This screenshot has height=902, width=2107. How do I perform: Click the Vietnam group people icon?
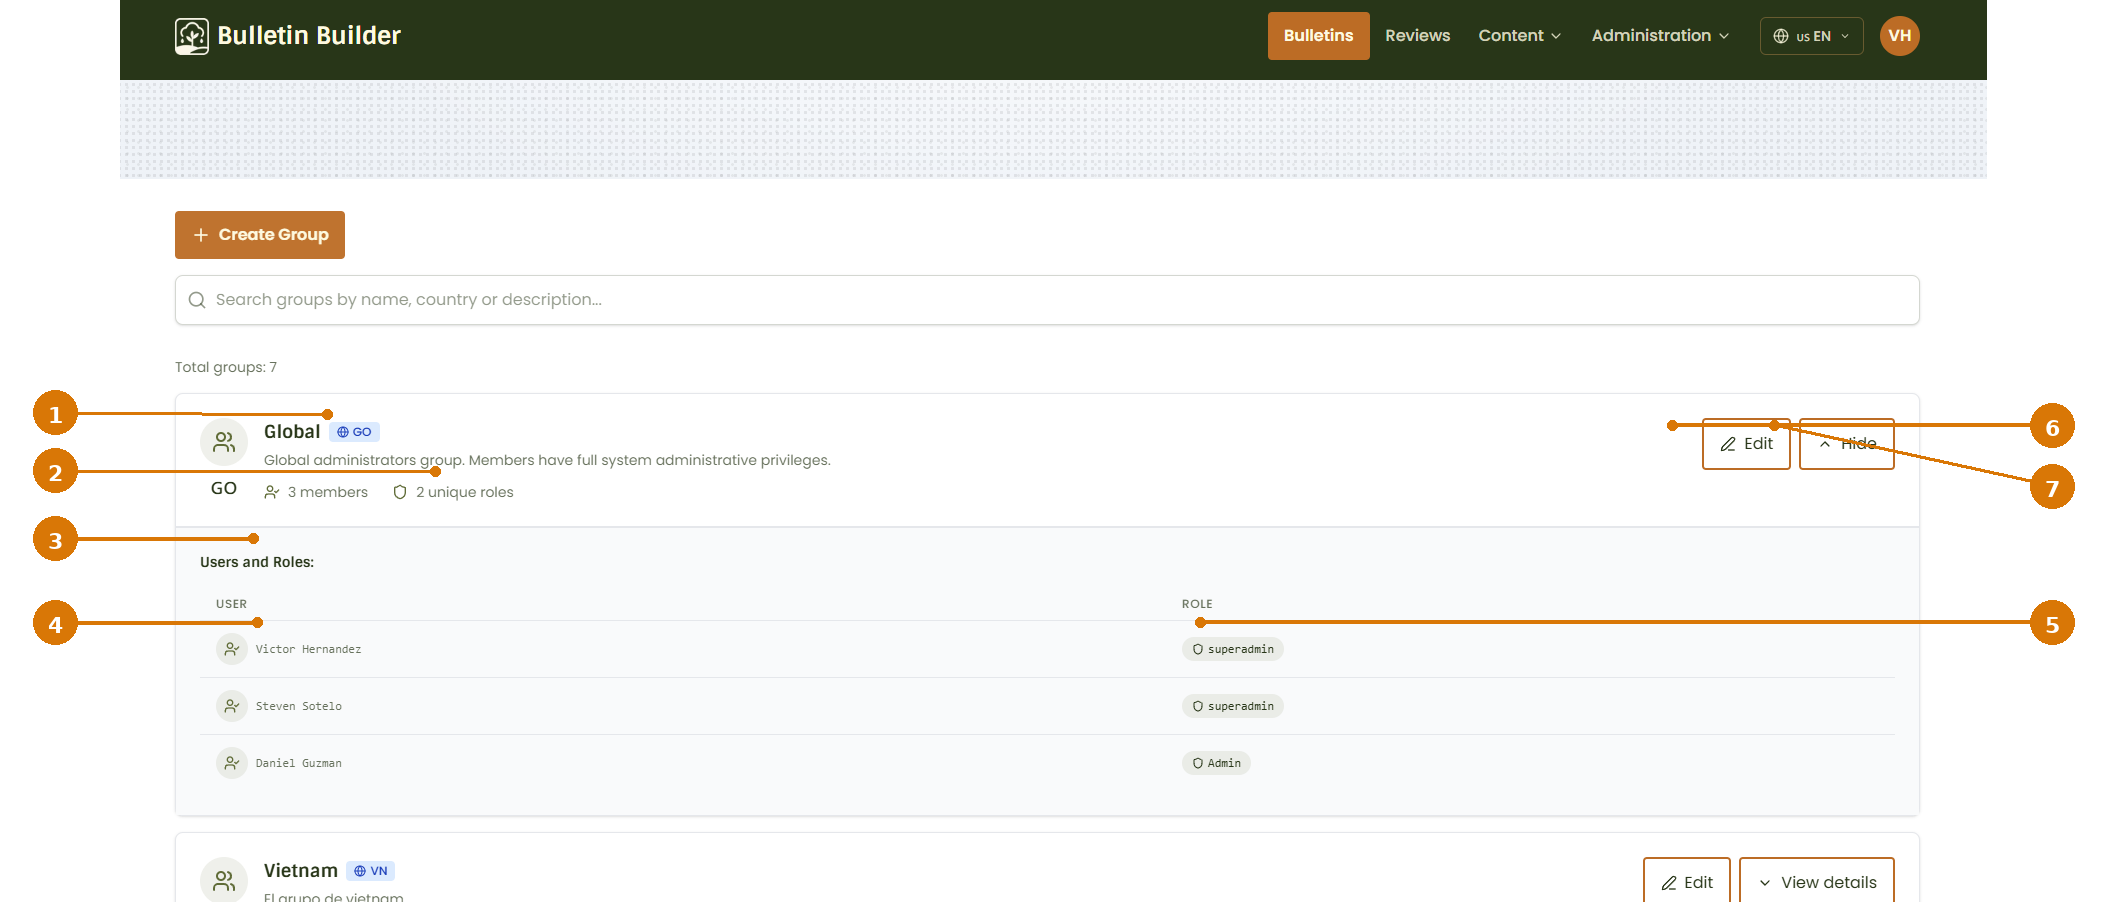[224, 880]
